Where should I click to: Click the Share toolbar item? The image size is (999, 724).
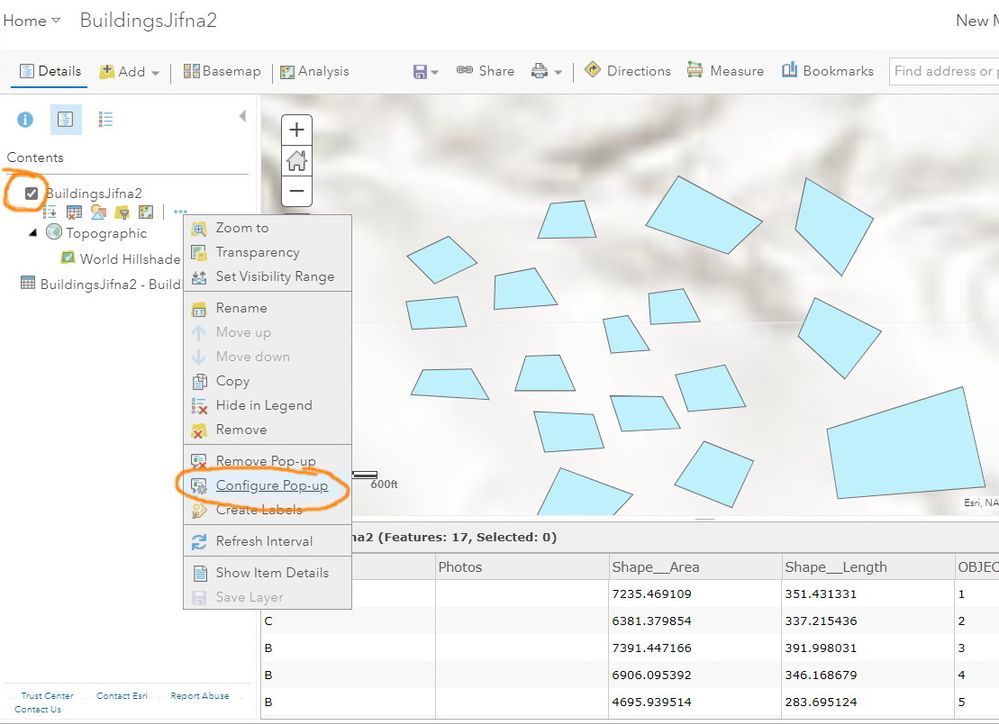coord(485,71)
